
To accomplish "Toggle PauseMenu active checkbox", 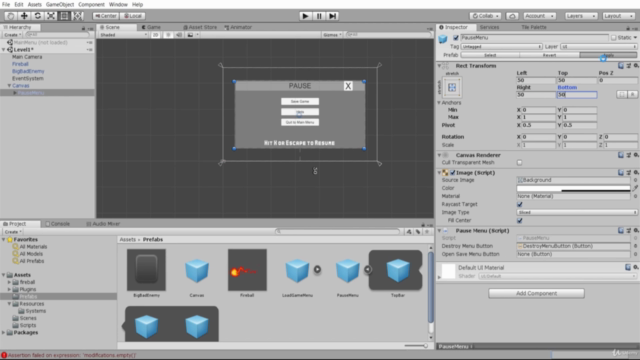I will tap(456, 38).
